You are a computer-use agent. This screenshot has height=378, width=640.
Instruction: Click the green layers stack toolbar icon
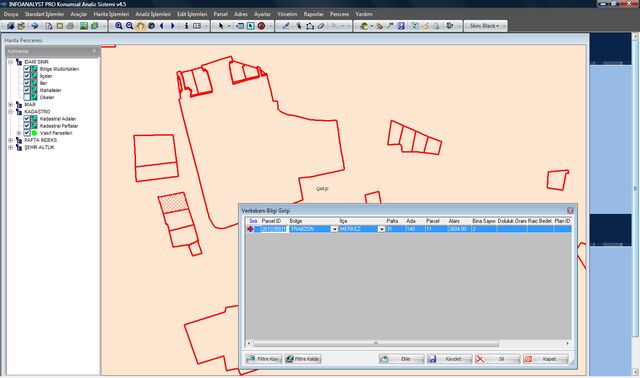click(95, 26)
